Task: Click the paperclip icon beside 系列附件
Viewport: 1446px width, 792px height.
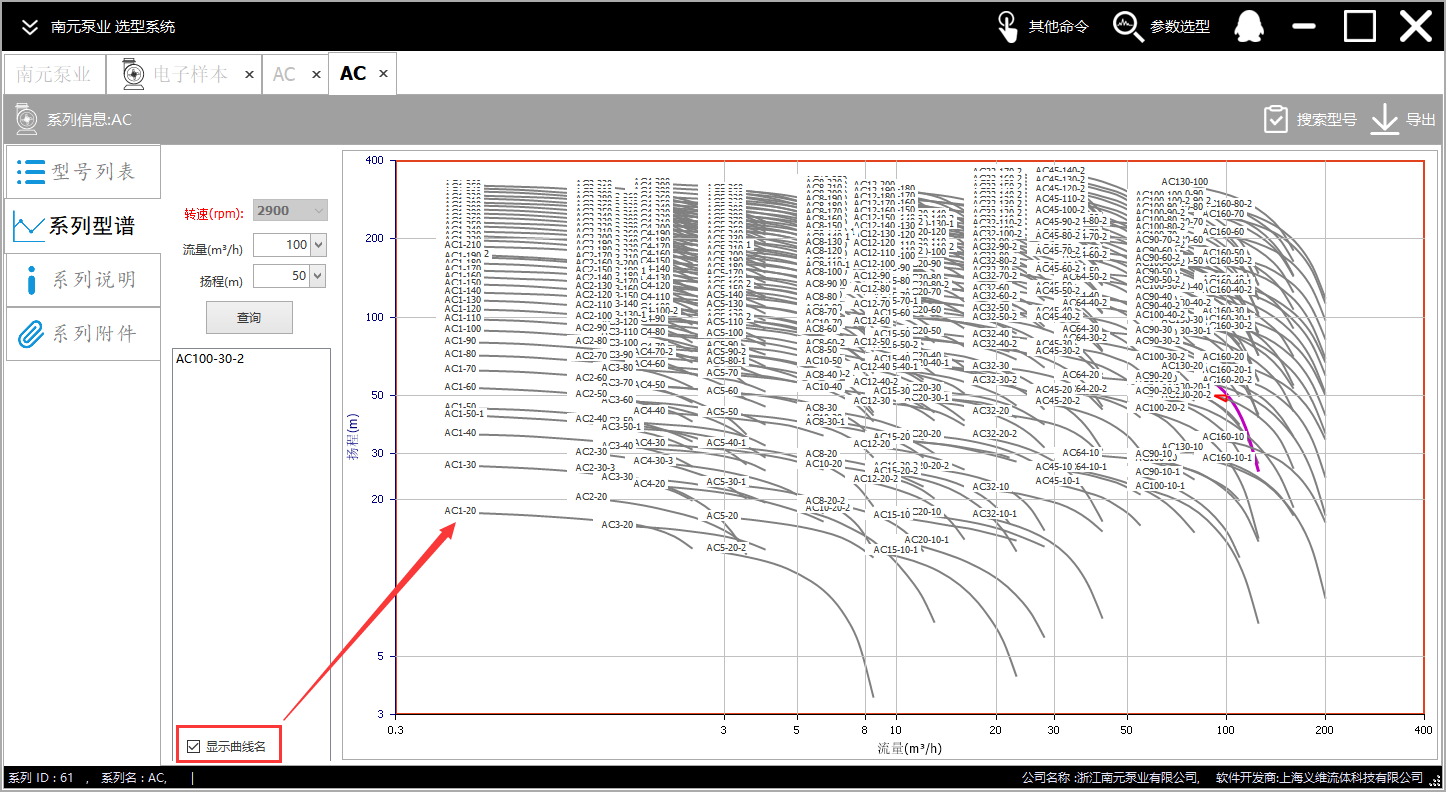Action: 31,334
